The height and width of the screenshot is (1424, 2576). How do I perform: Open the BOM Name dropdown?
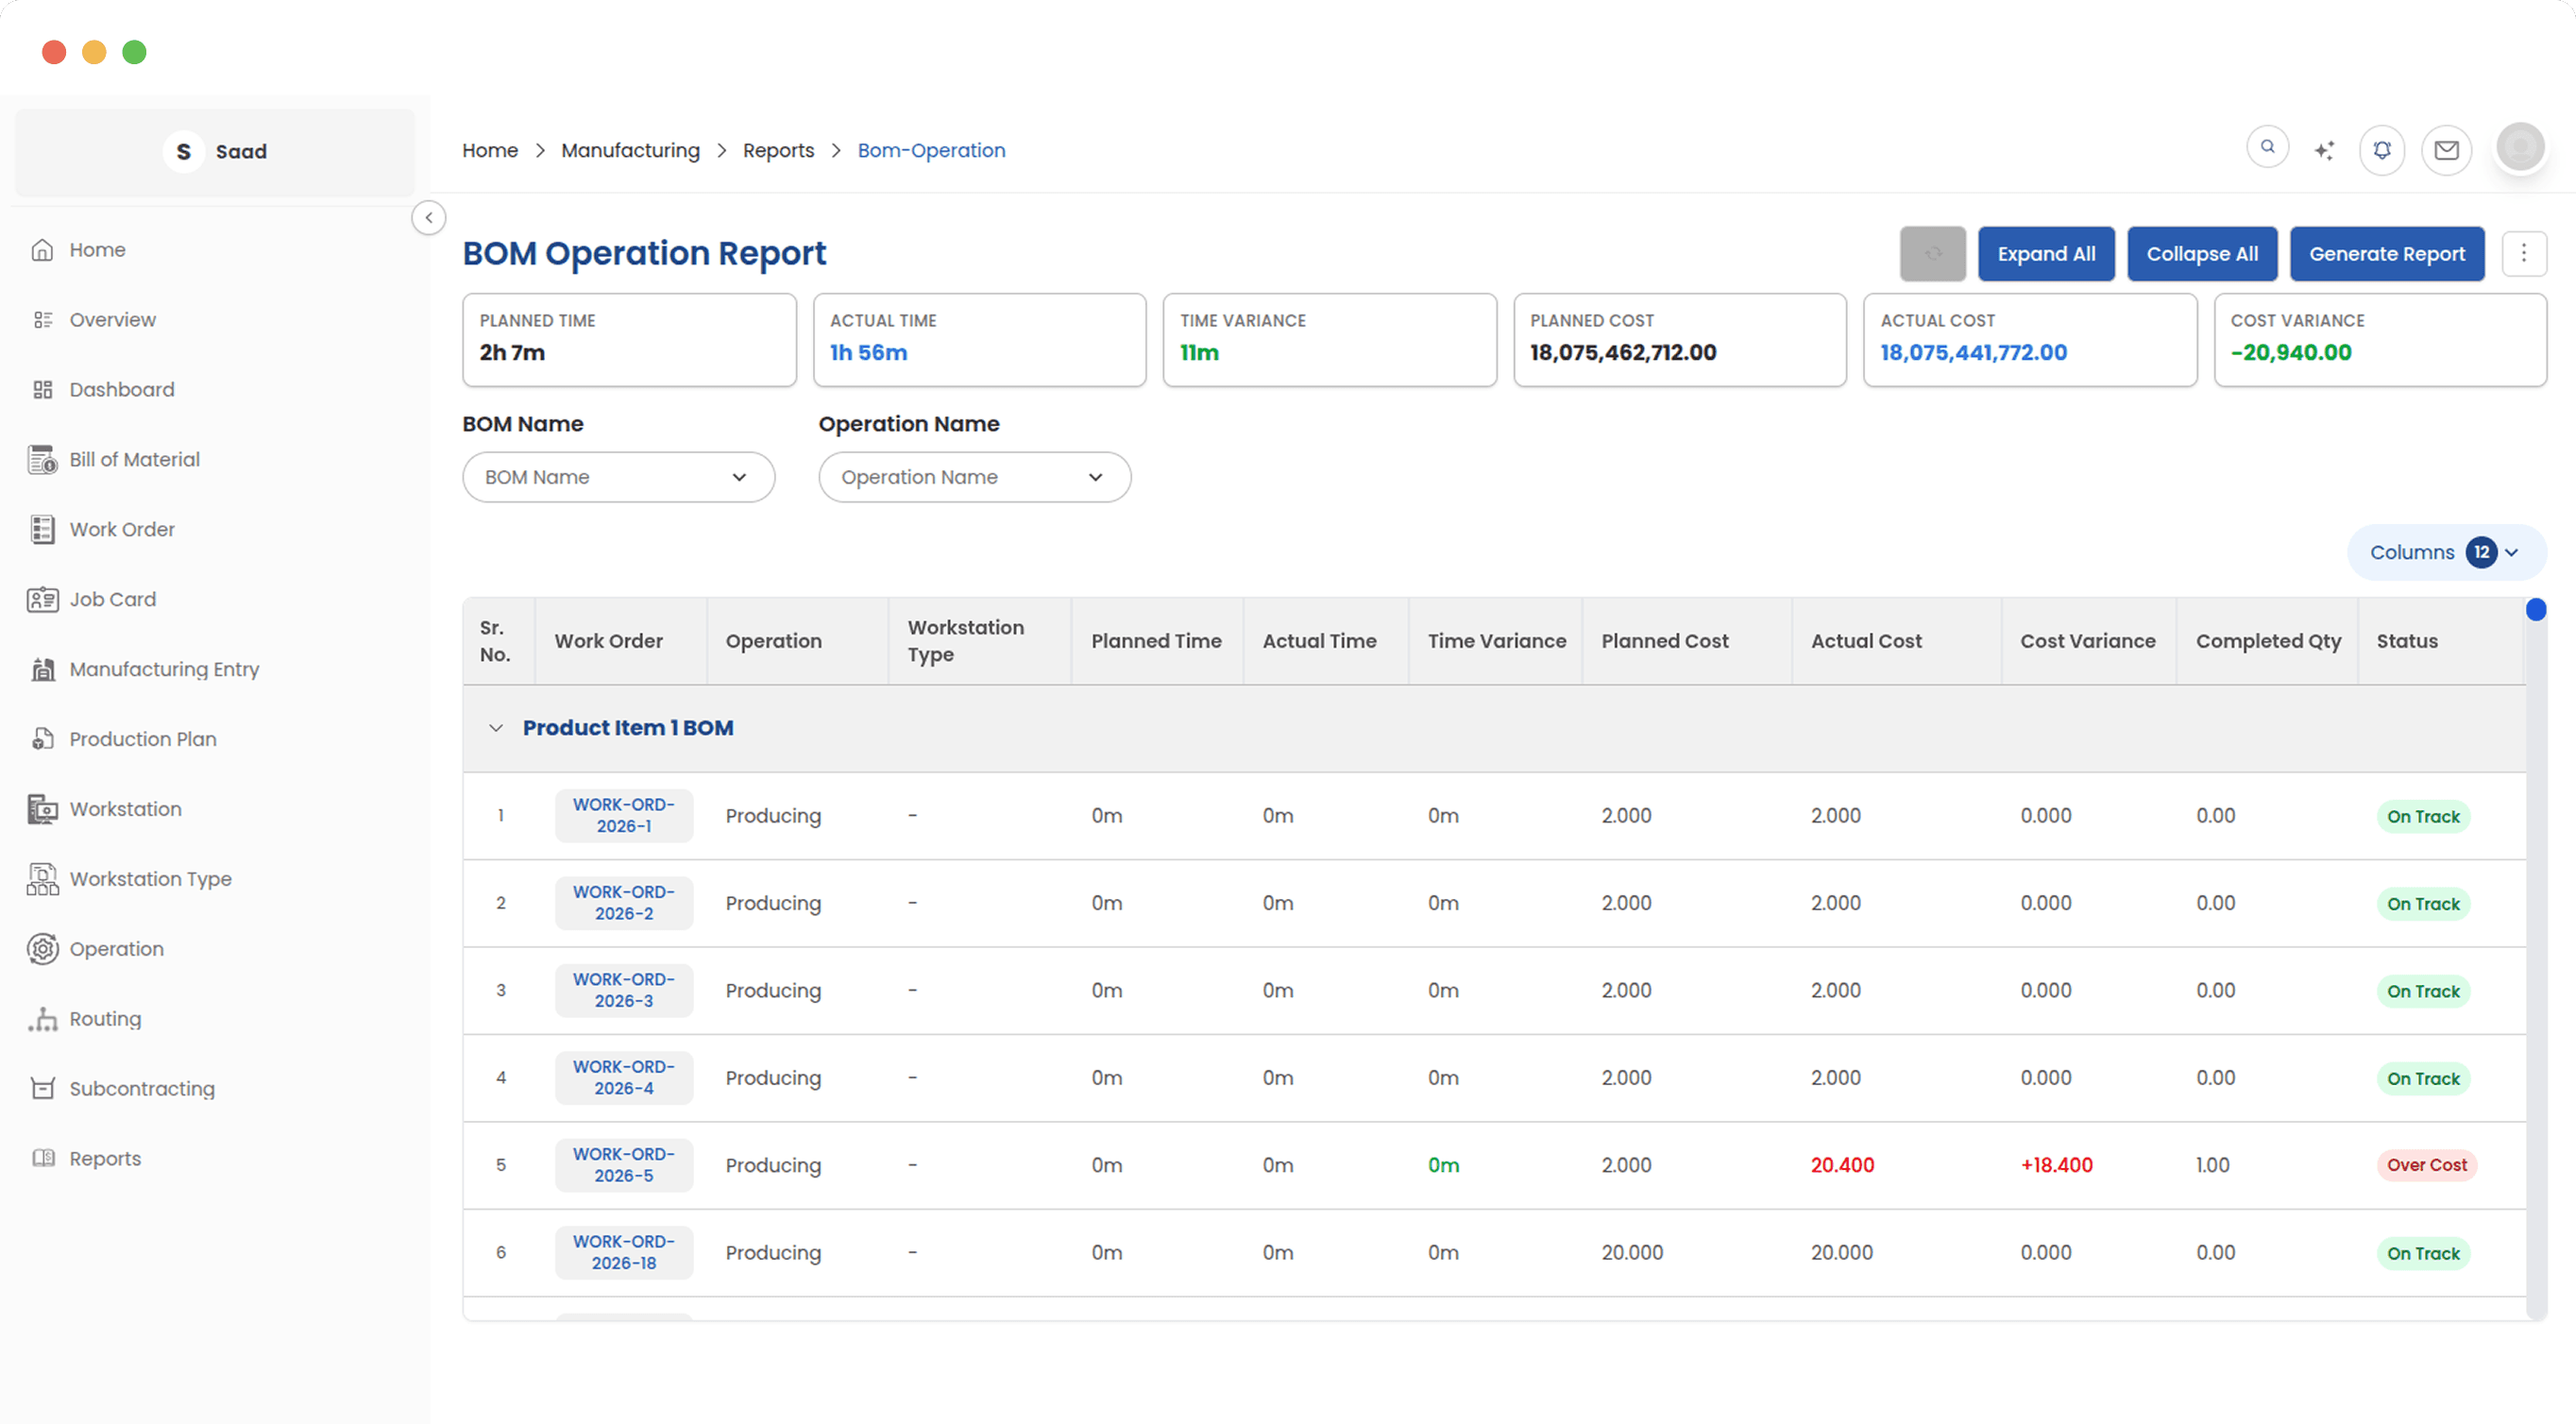[x=618, y=477]
